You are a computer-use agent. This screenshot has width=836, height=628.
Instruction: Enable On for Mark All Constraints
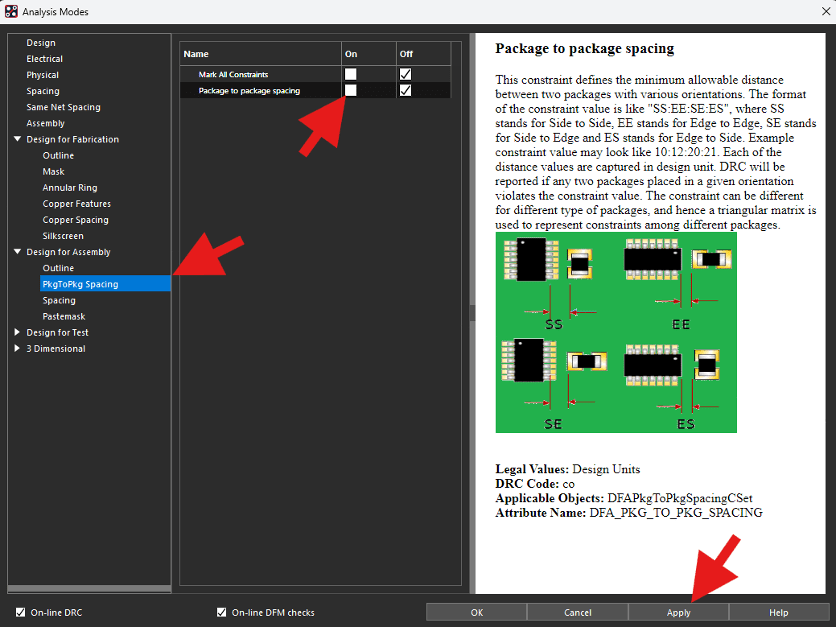350,74
